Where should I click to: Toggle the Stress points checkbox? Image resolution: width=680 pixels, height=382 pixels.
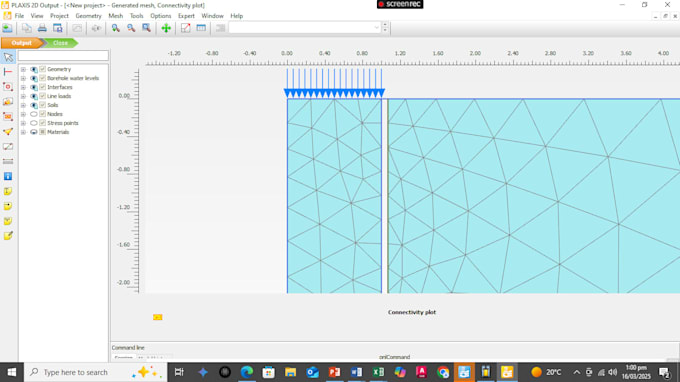tap(42, 123)
